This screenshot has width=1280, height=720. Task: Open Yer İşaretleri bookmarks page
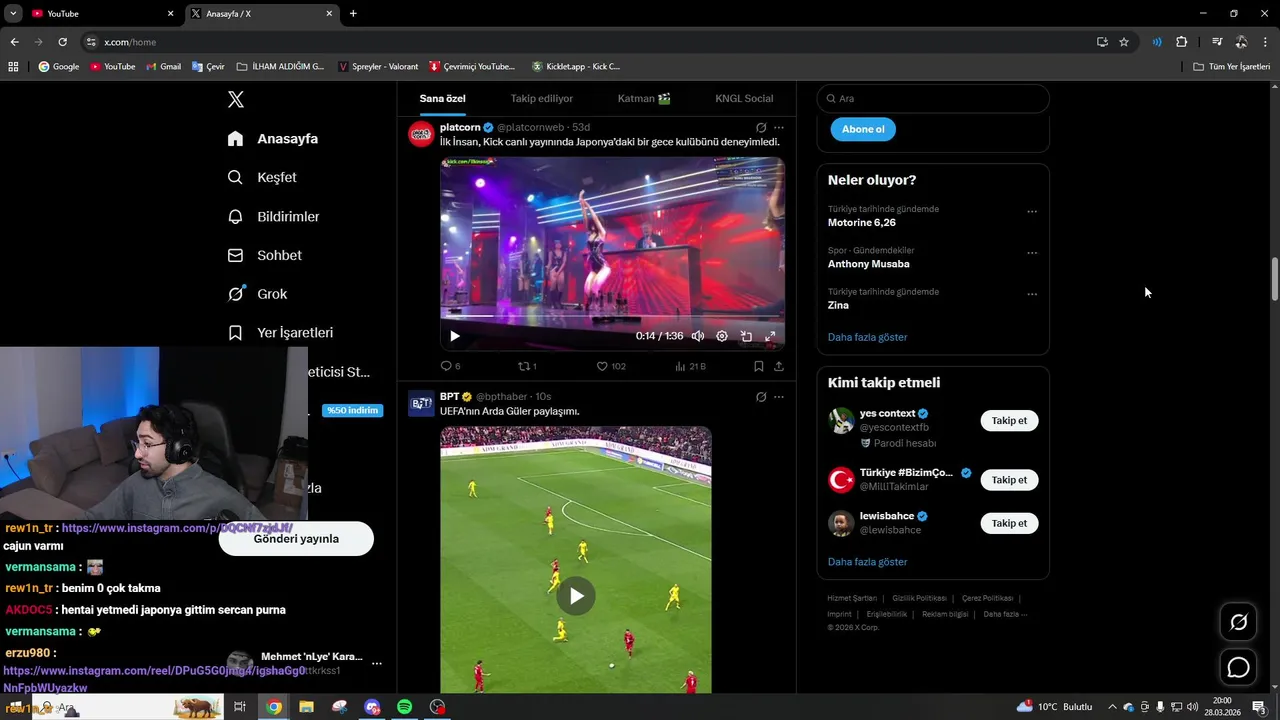[x=280, y=332]
